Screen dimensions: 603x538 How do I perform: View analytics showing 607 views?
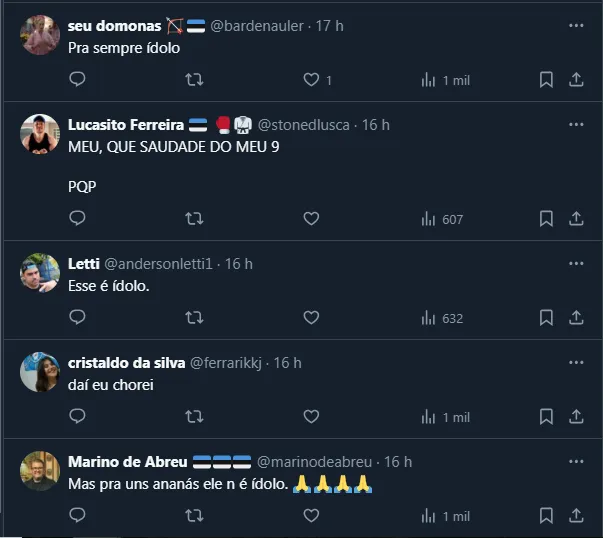pyautogui.click(x=442, y=218)
